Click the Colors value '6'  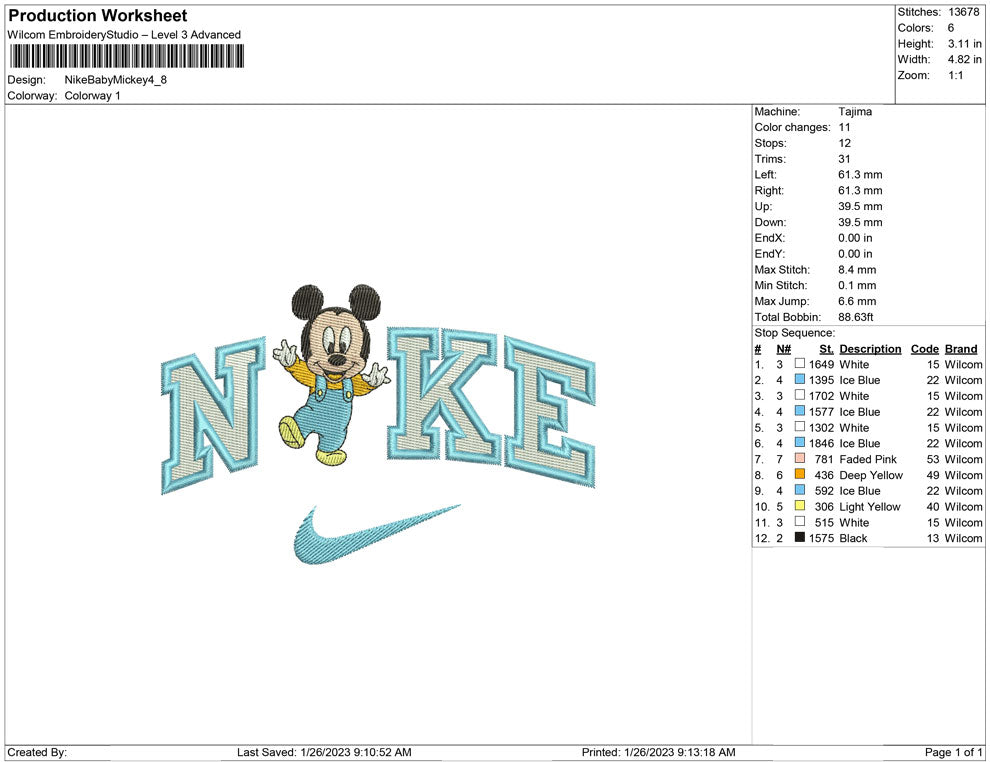click(x=951, y=28)
